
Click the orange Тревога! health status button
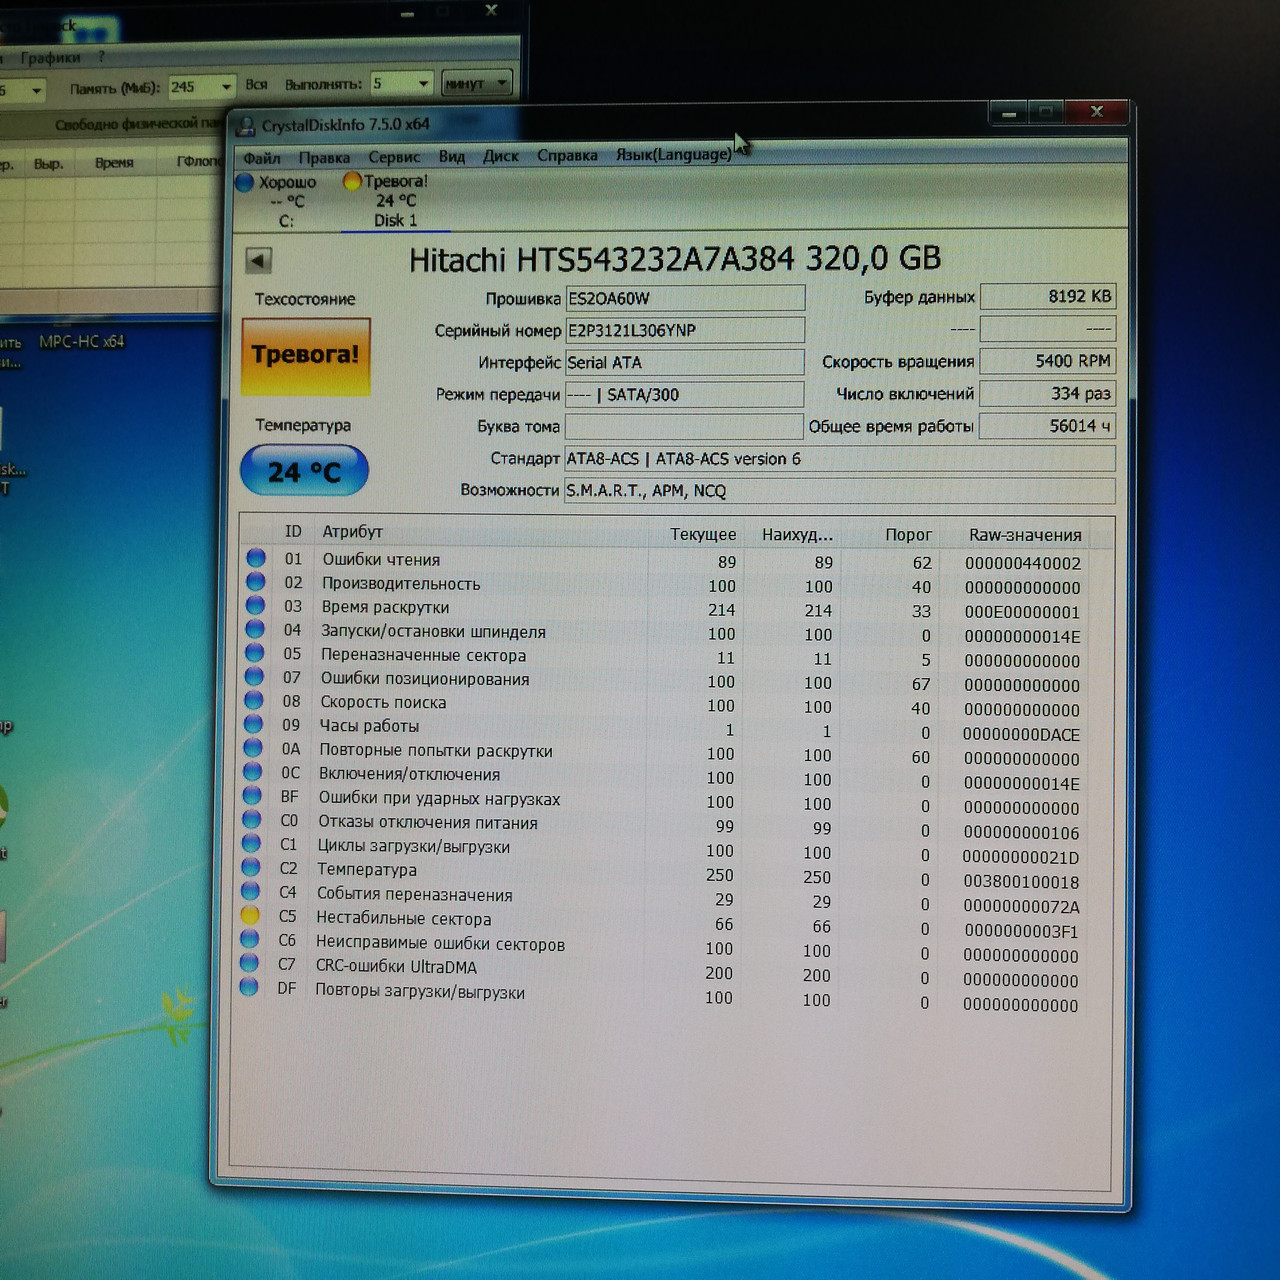tap(306, 355)
